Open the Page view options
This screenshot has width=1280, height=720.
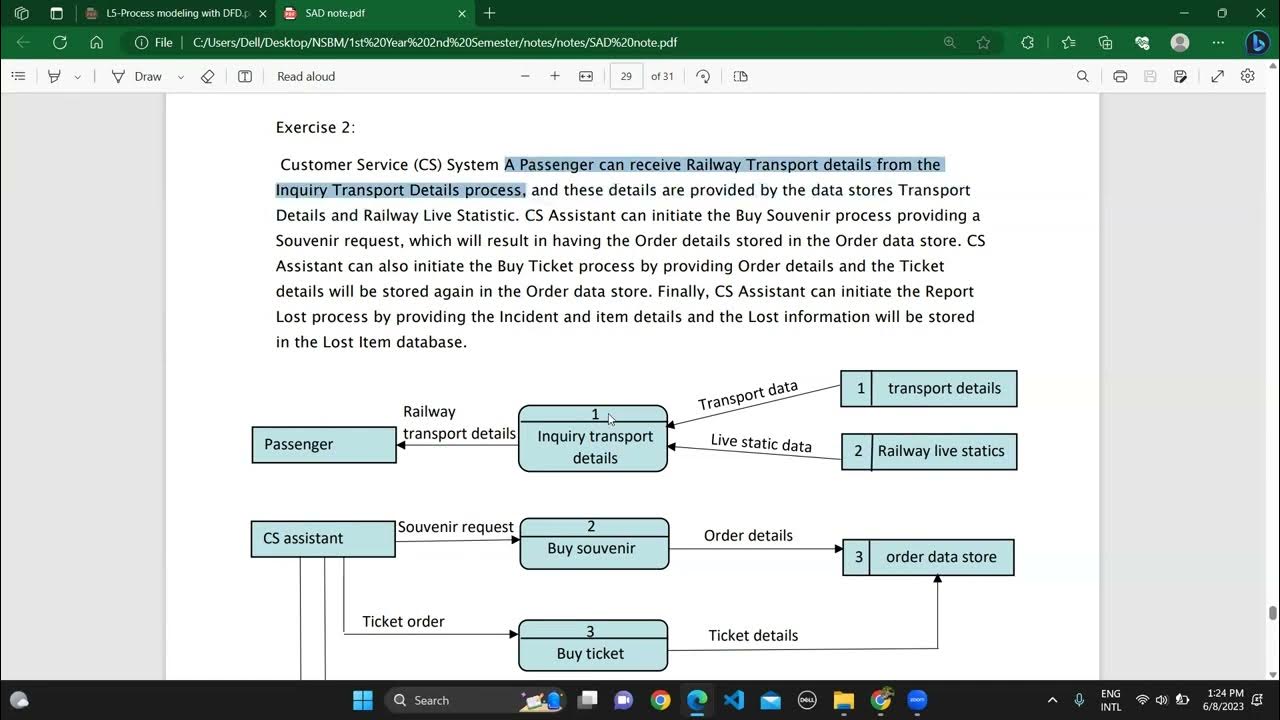tap(741, 76)
